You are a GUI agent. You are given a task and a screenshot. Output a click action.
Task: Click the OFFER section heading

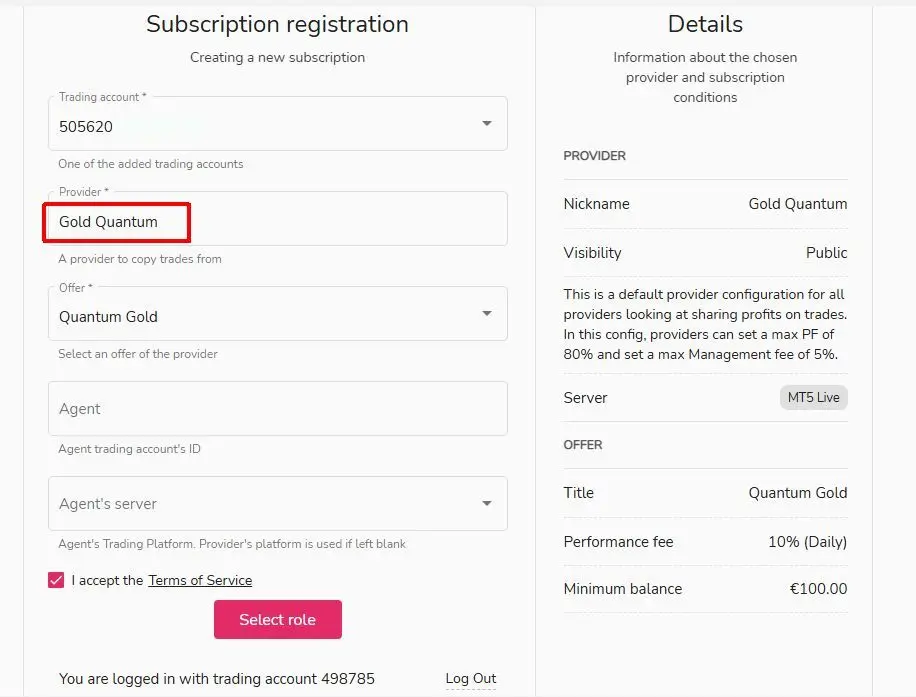583,444
